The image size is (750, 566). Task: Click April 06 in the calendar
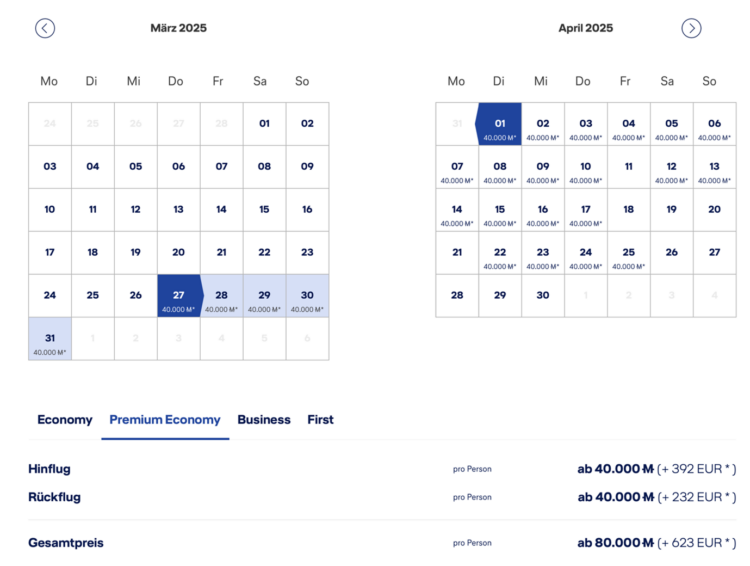tap(715, 124)
